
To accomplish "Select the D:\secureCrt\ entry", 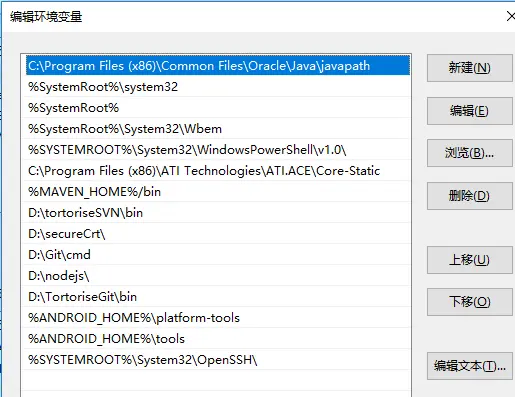I will click(x=218, y=234).
